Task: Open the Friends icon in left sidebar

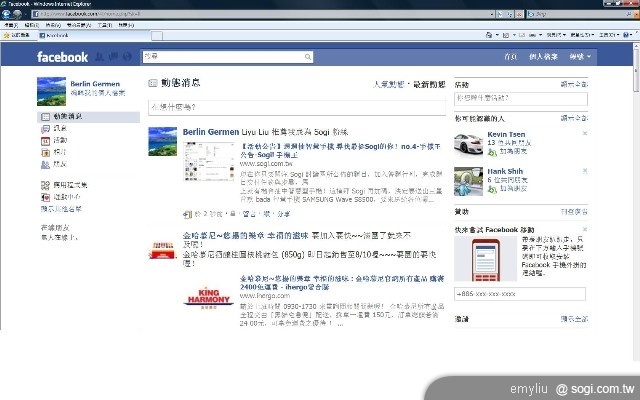Action: tap(46, 164)
